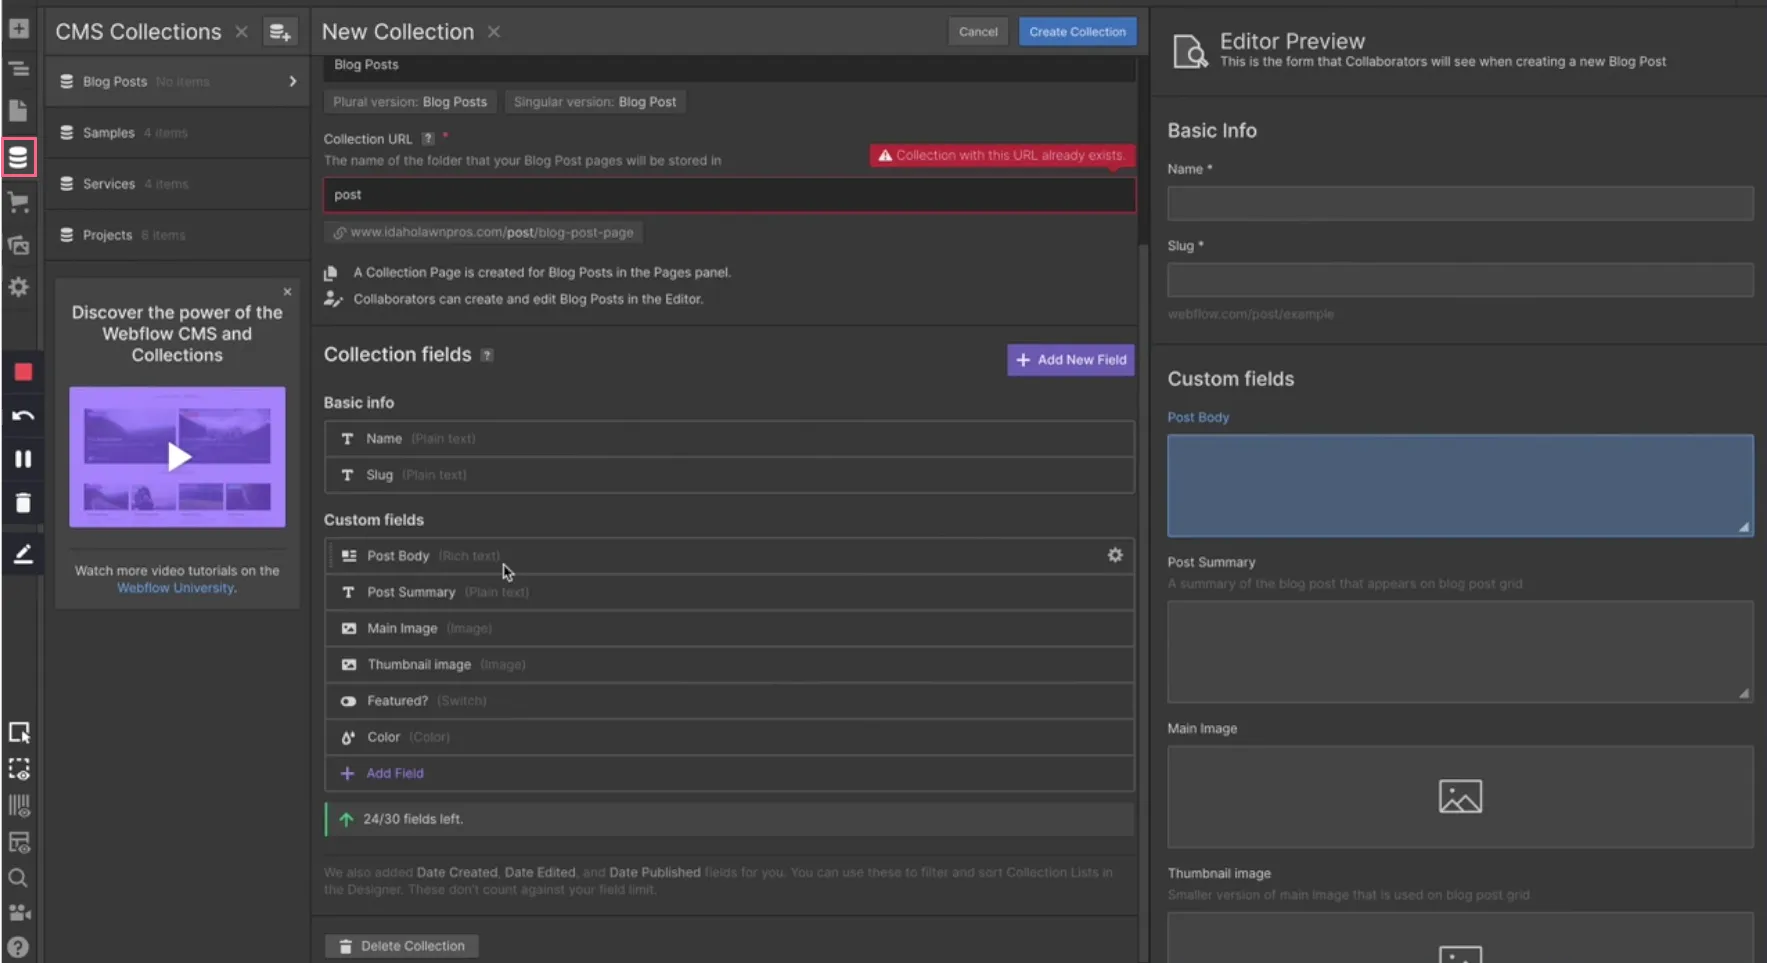Select the Color field row
This screenshot has height=963, width=1767.
coord(730,737)
